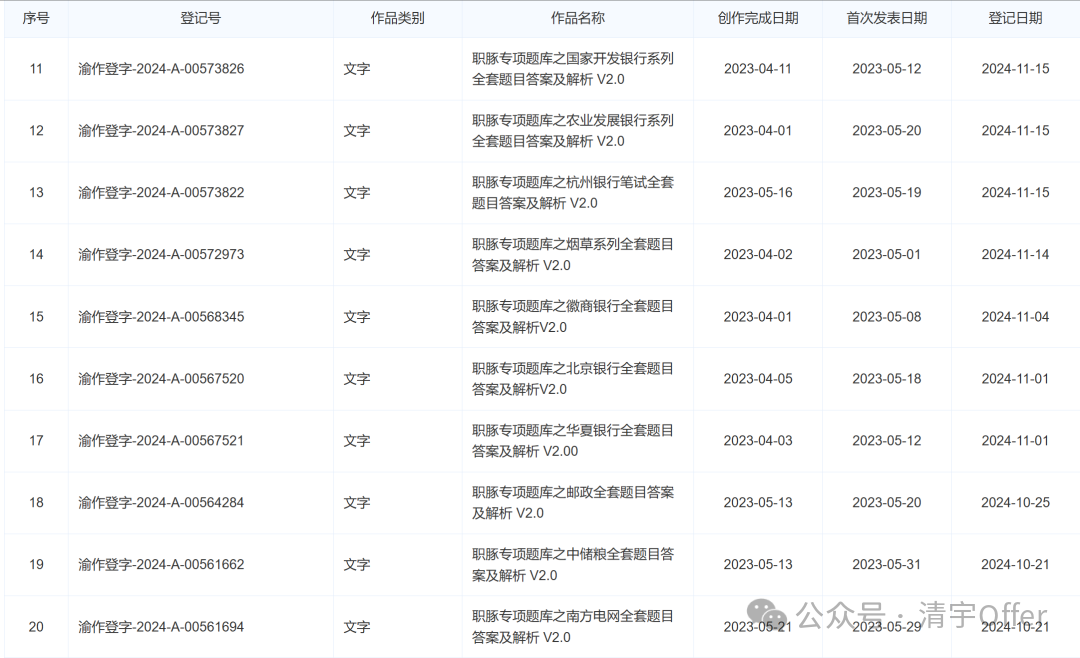Click registration date 2024-10-25

(x=1015, y=503)
